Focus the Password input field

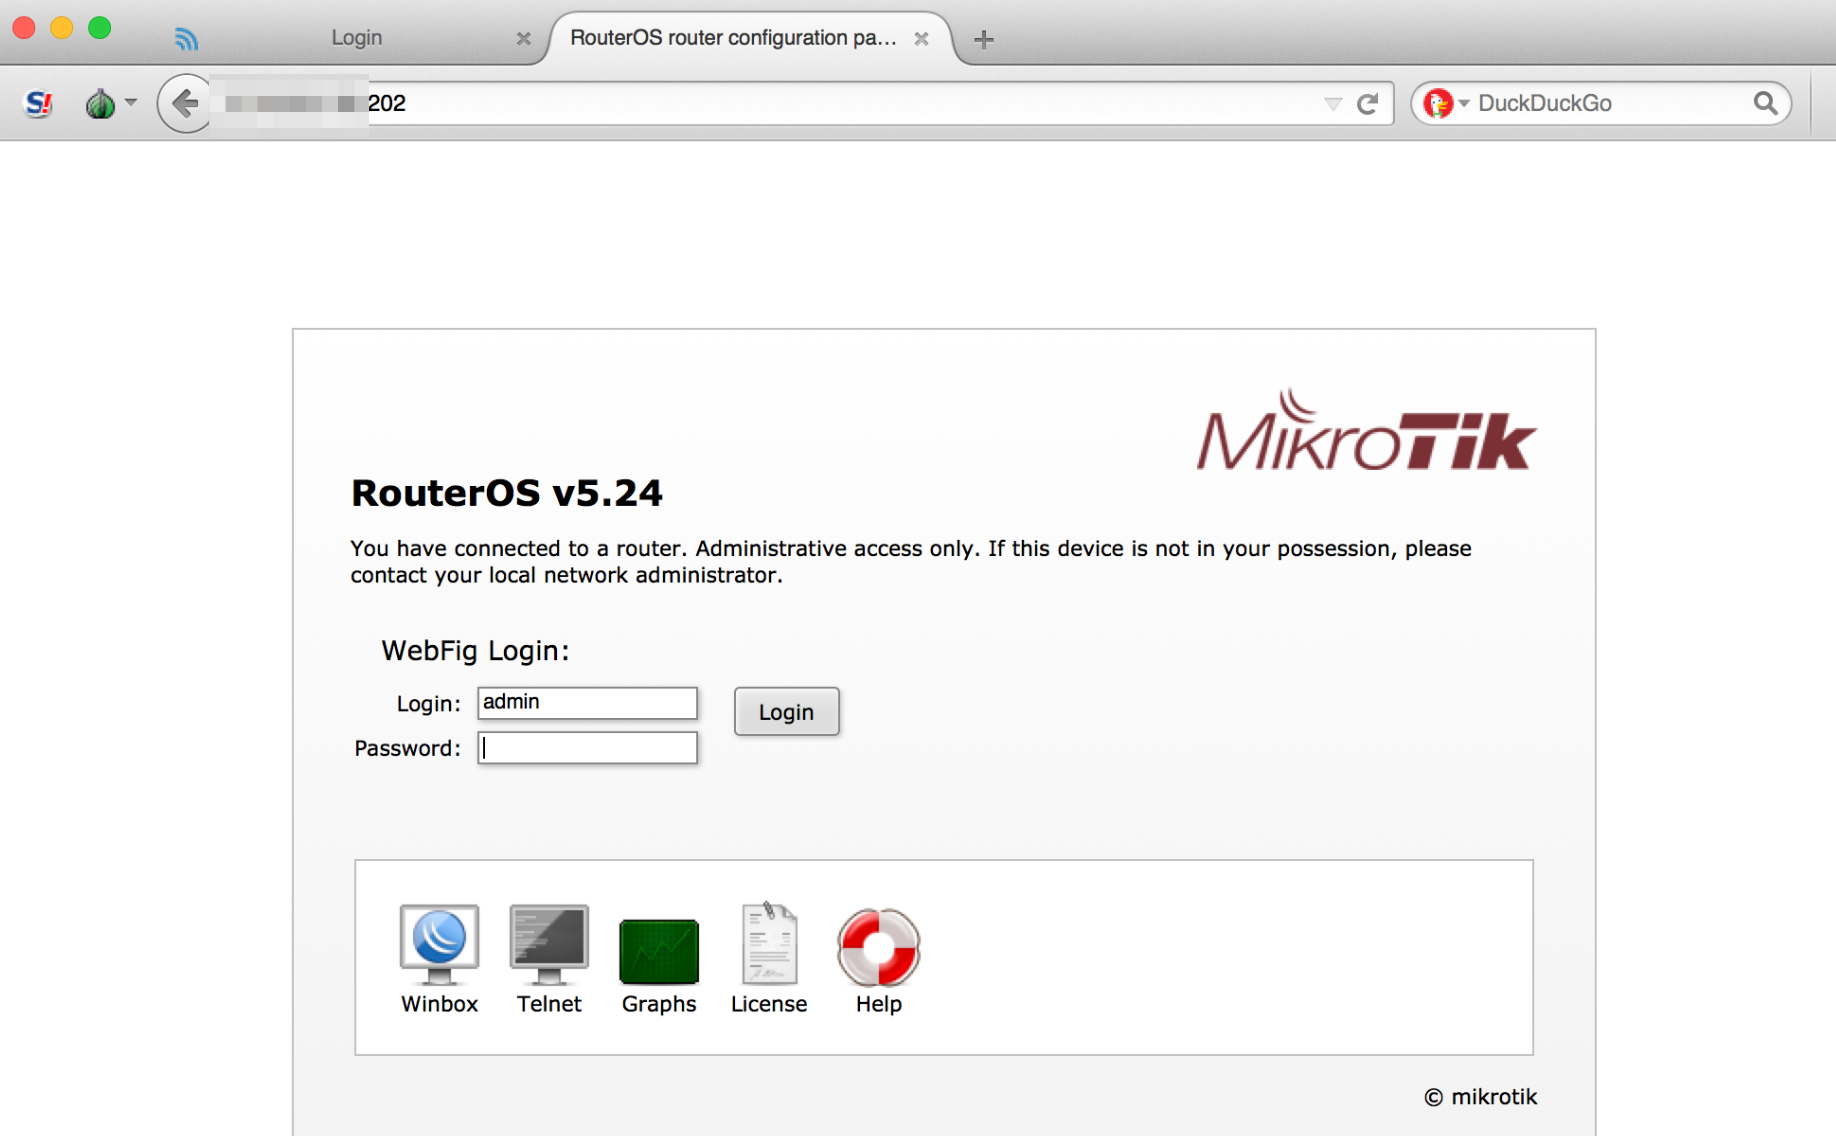(x=587, y=747)
